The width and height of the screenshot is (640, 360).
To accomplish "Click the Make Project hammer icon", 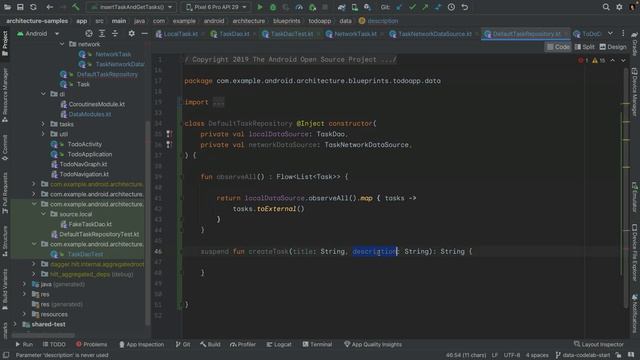I will click(x=76, y=7).
